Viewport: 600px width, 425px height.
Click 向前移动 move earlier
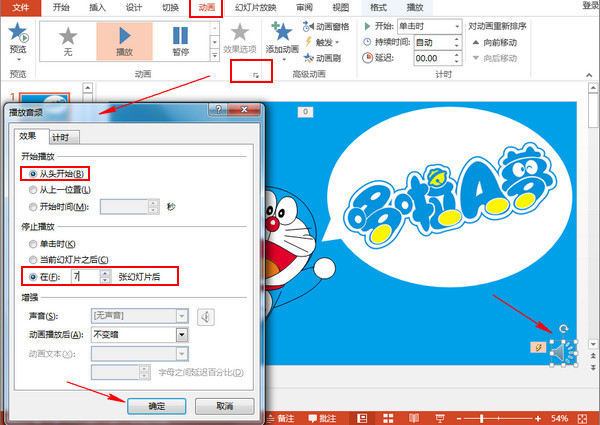click(494, 42)
